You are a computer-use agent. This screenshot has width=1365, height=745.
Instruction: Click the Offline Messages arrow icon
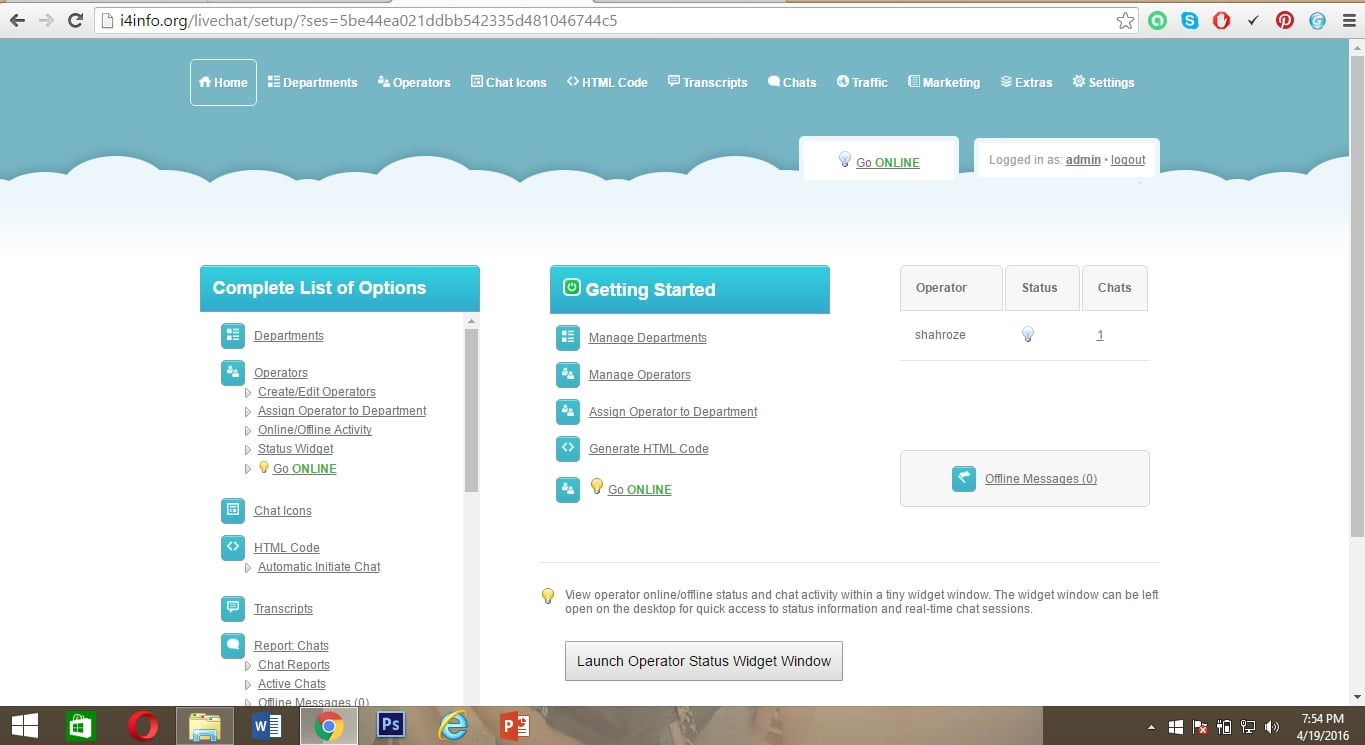(963, 479)
